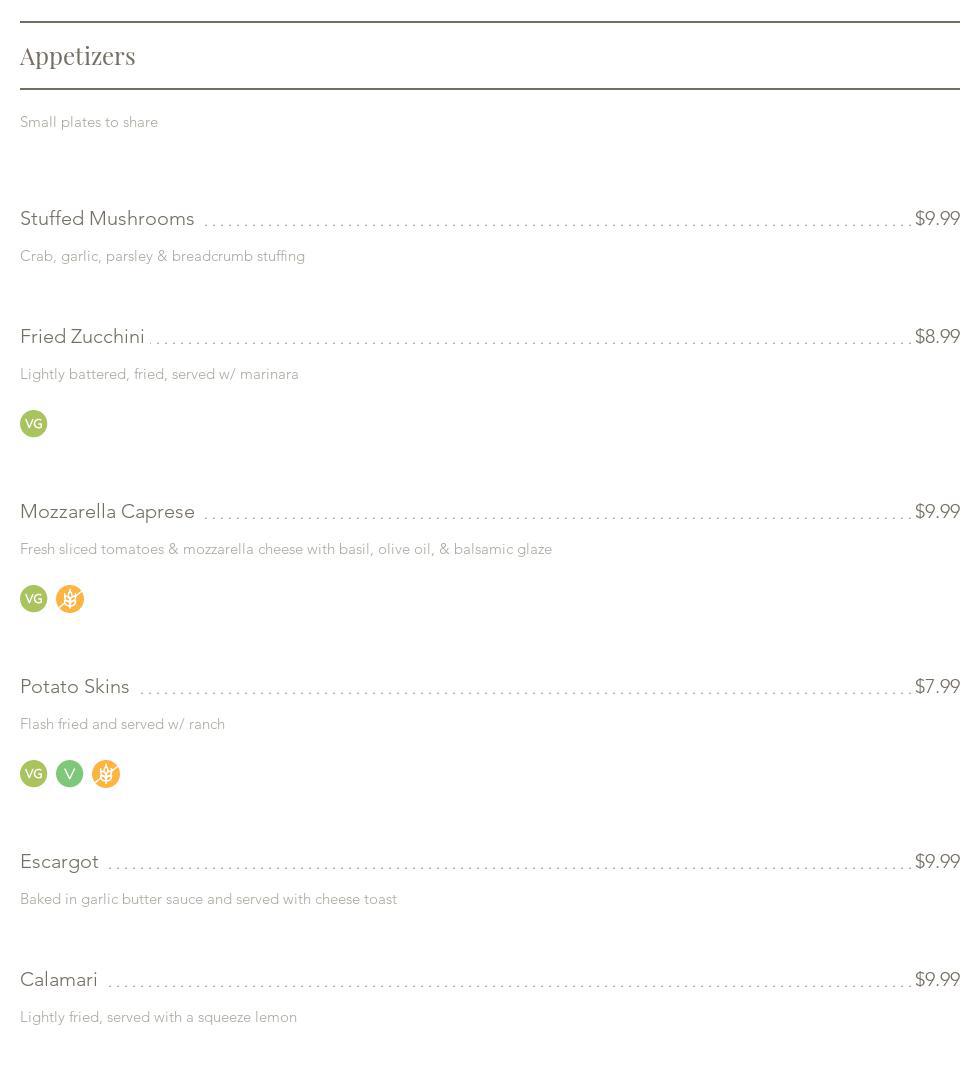Choose the Potato Skins menu item
965x1084 pixels.
75,687
